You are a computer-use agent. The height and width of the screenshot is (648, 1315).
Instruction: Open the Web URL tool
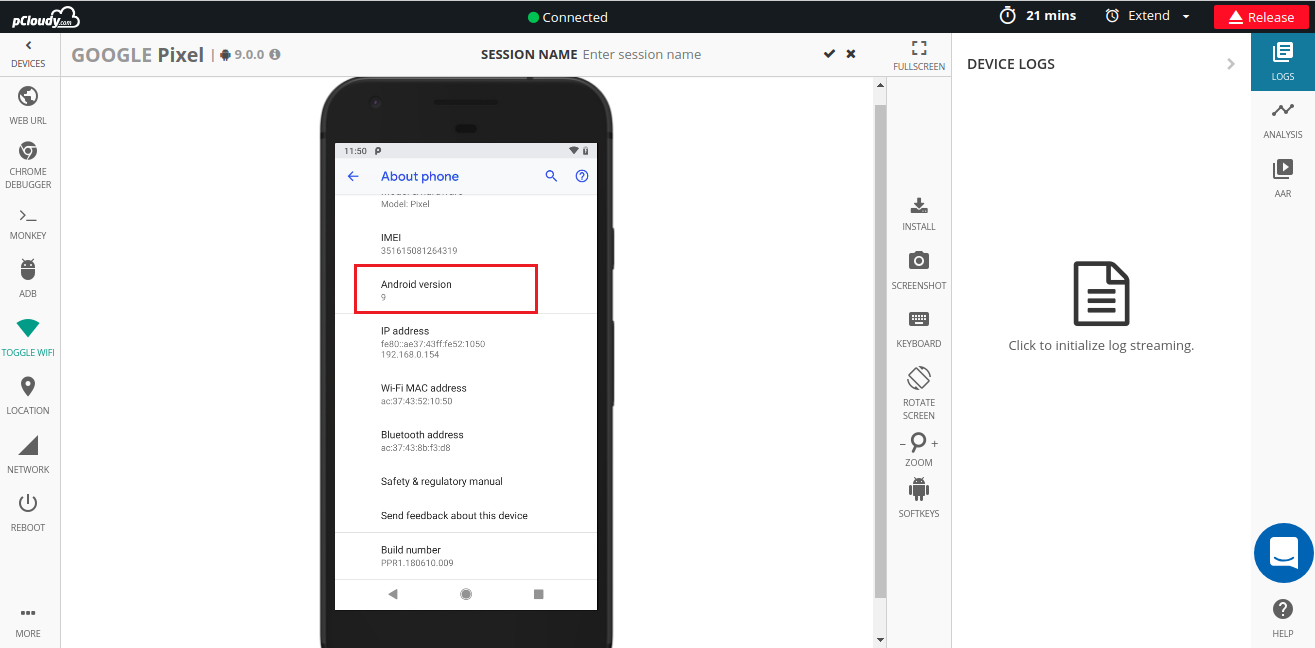click(x=28, y=105)
